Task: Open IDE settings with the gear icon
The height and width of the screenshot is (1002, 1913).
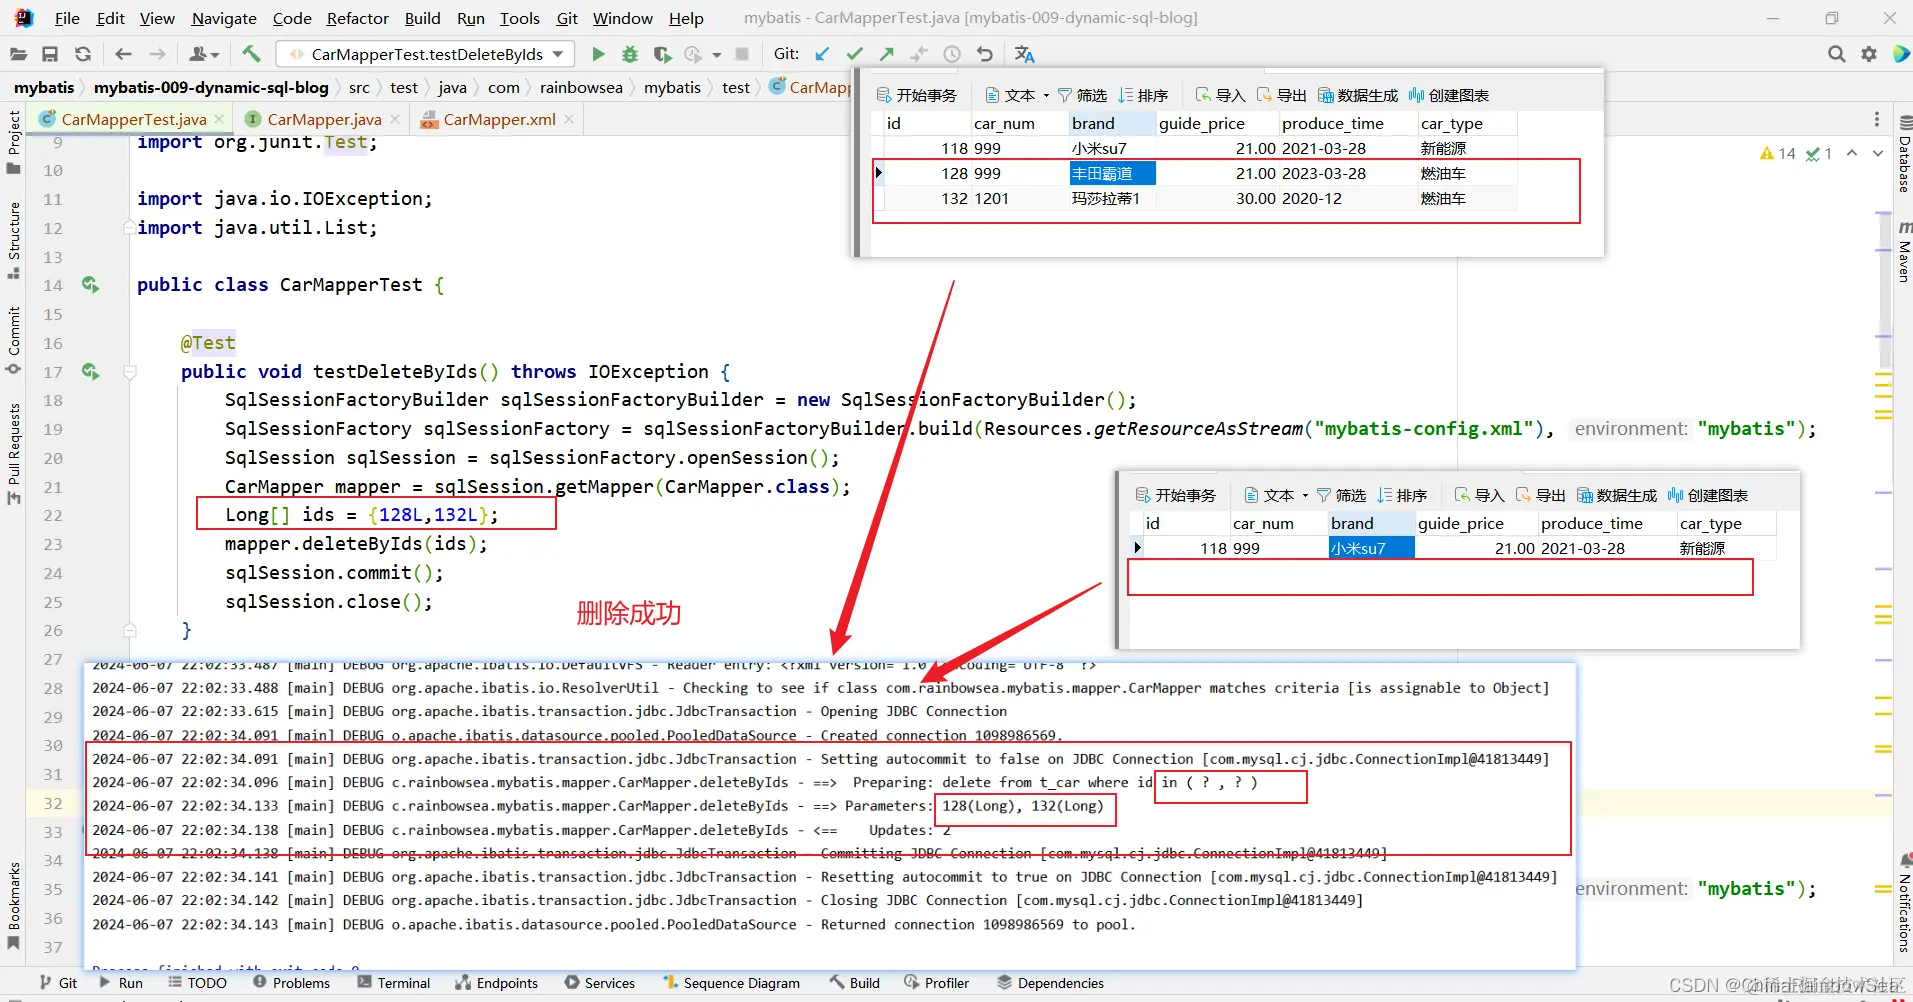Action: coord(1869,54)
